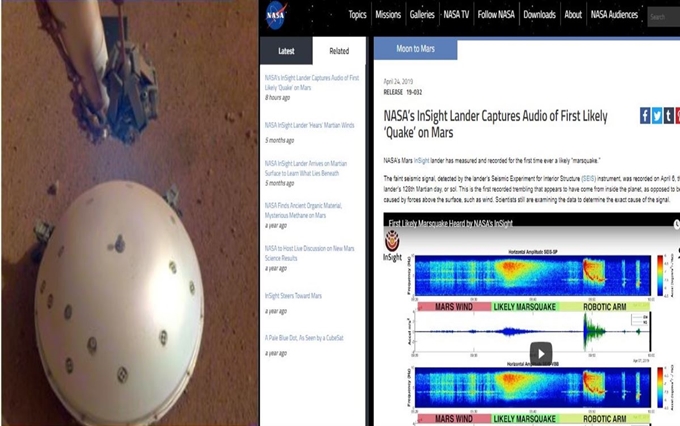
Task: Click the article headline text
Action: click(495, 124)
